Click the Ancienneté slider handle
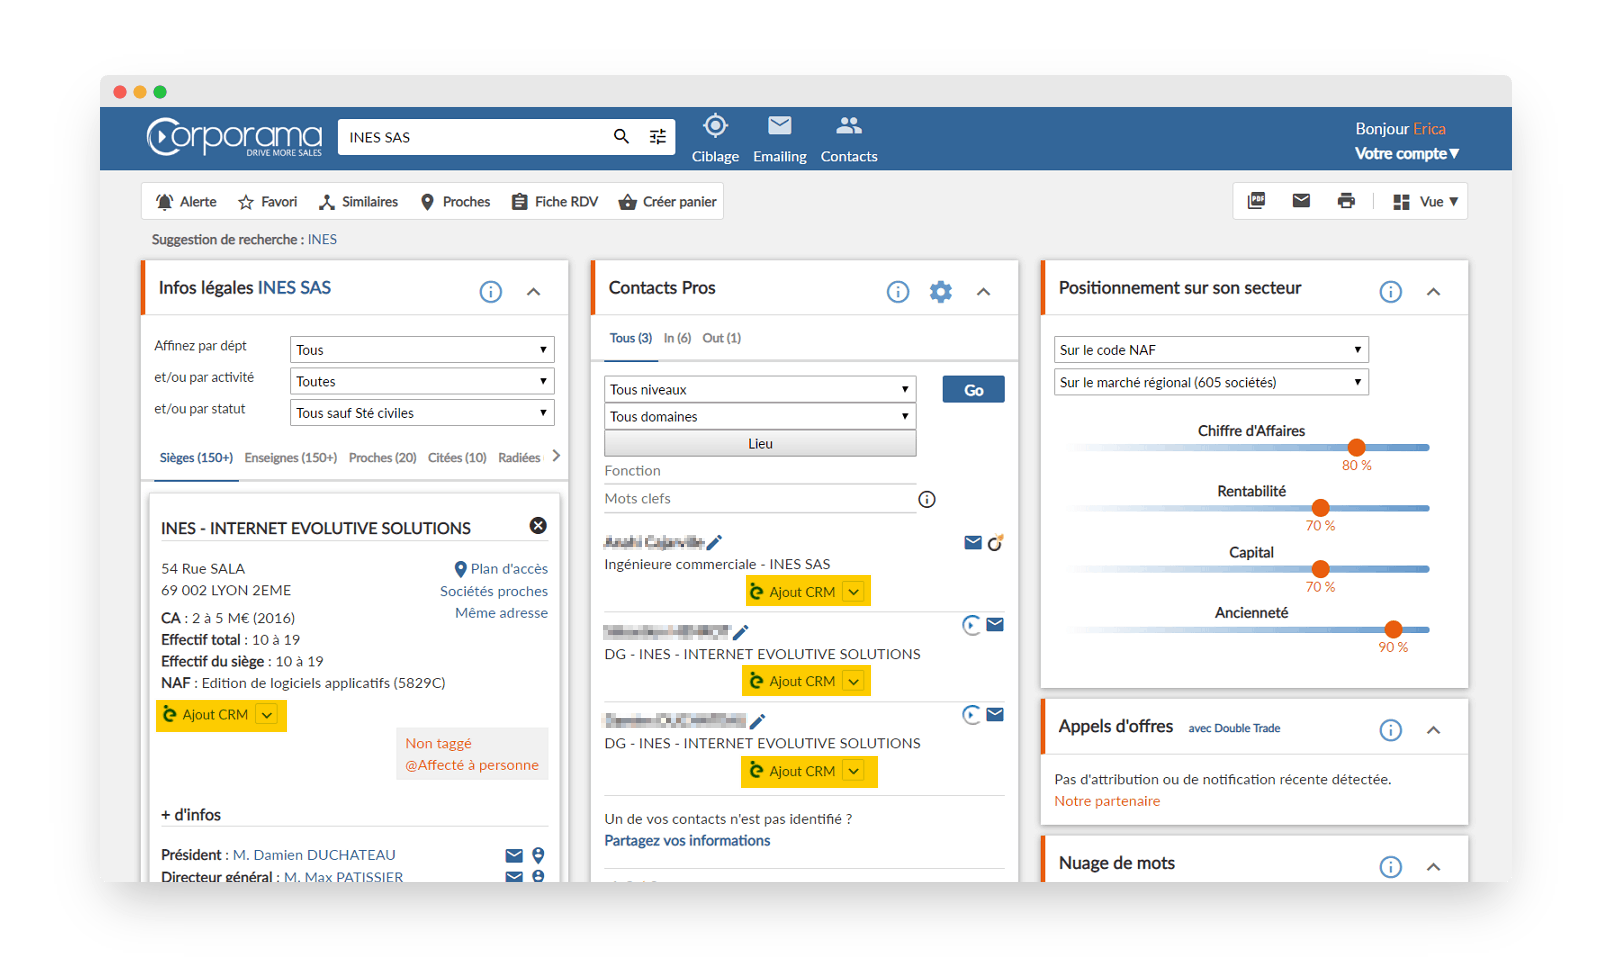The image size is (1612, 957). pos(1393,629)
